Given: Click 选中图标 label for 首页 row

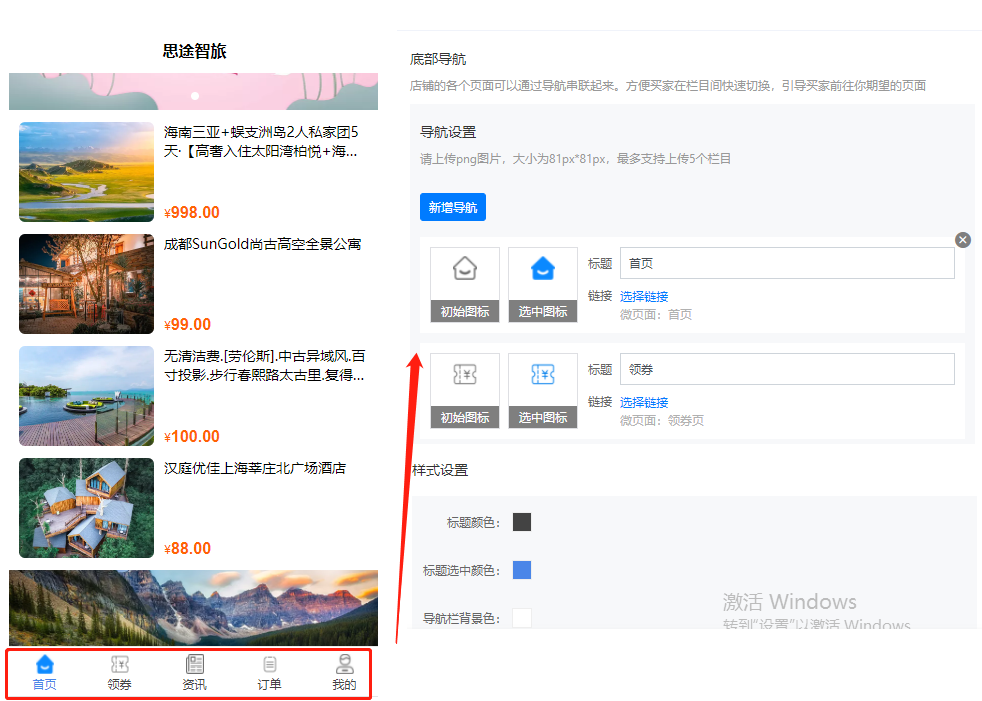Looking at the screenshot, I should pos(543,311).
